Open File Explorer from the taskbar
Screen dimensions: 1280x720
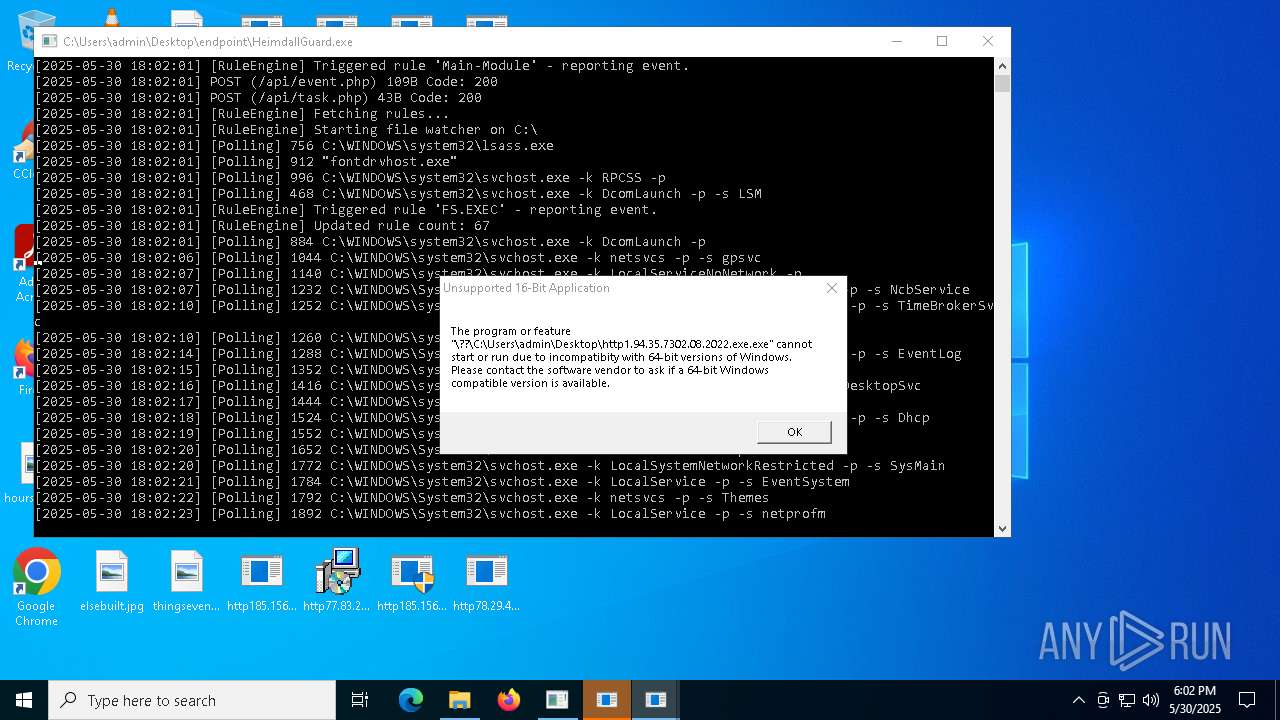coord(459,700)
